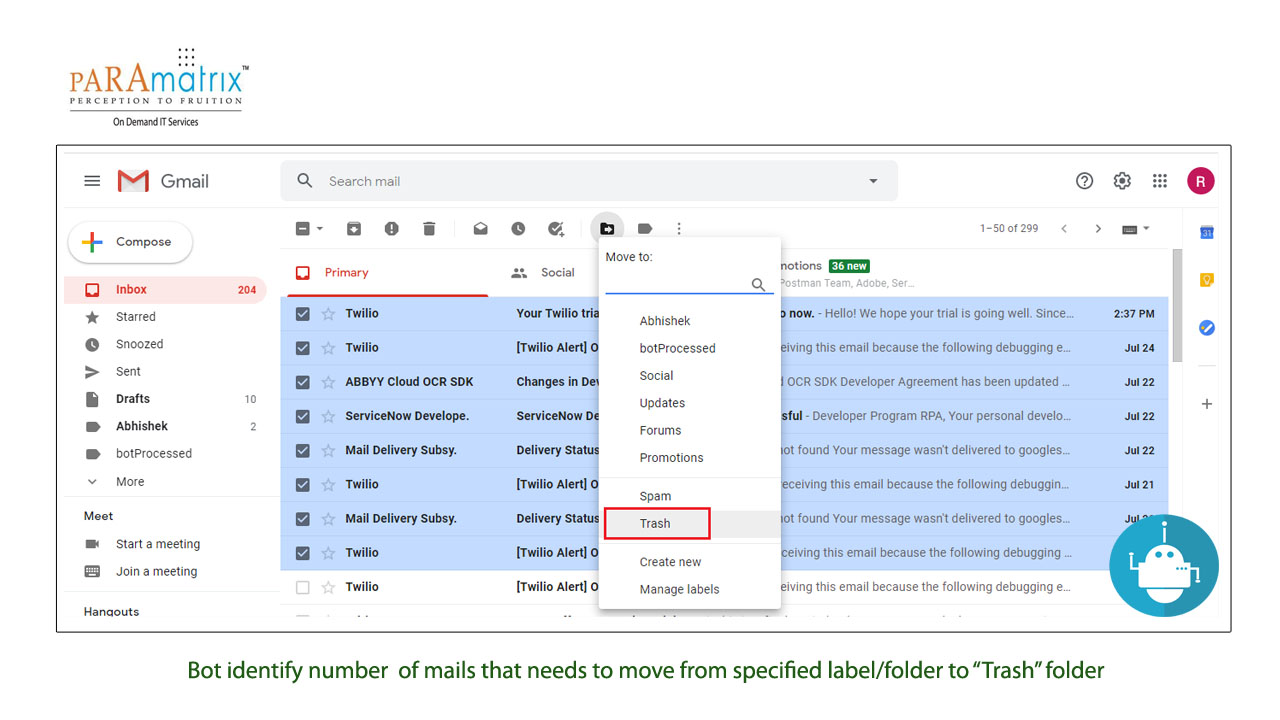
Task: Star the 2:37 PM Twilio mail
Action: point(328,314)
